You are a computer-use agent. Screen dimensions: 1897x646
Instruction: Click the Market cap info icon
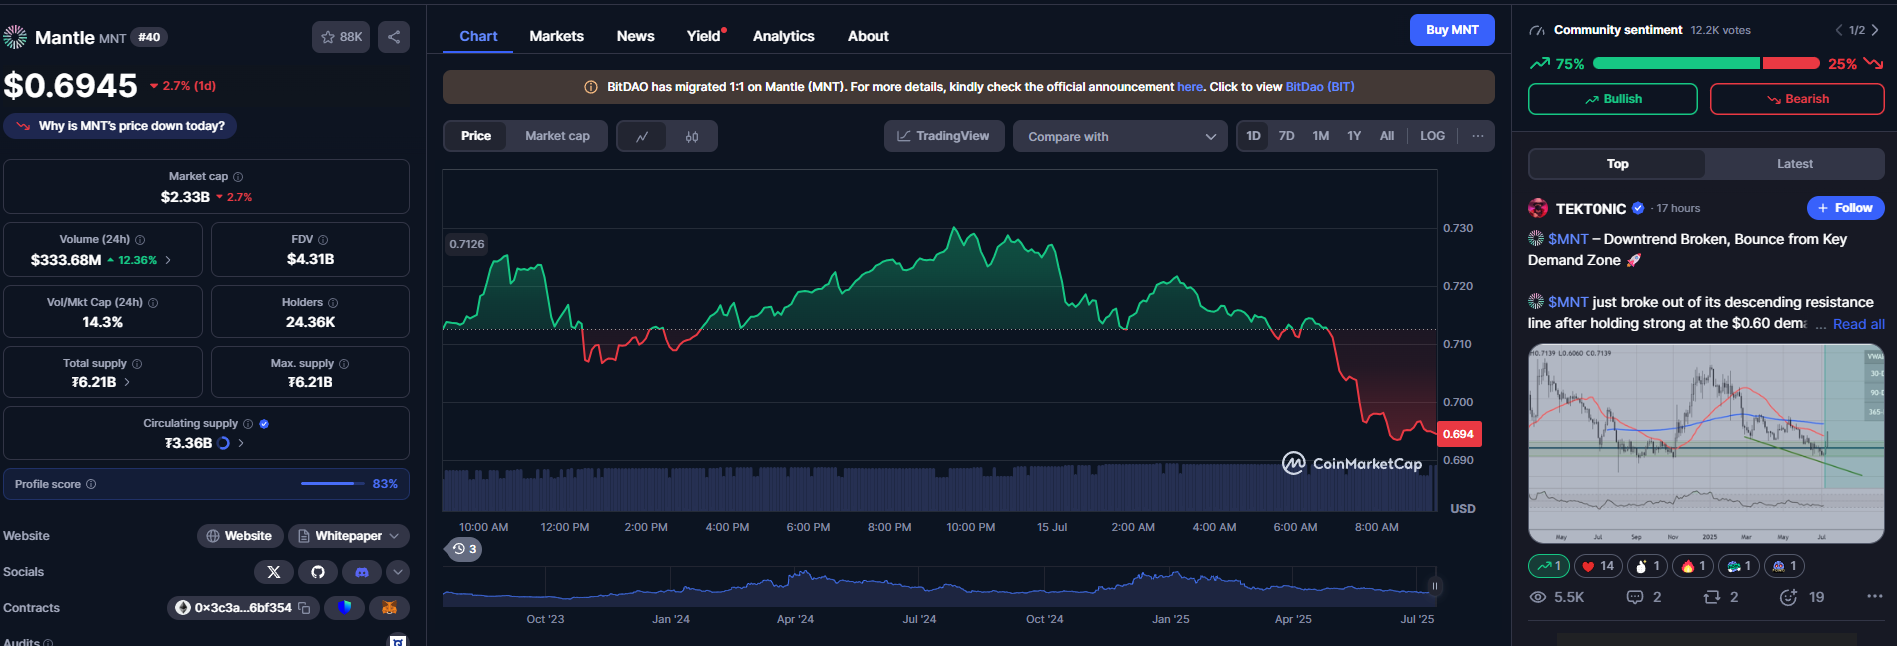[238, 177]
